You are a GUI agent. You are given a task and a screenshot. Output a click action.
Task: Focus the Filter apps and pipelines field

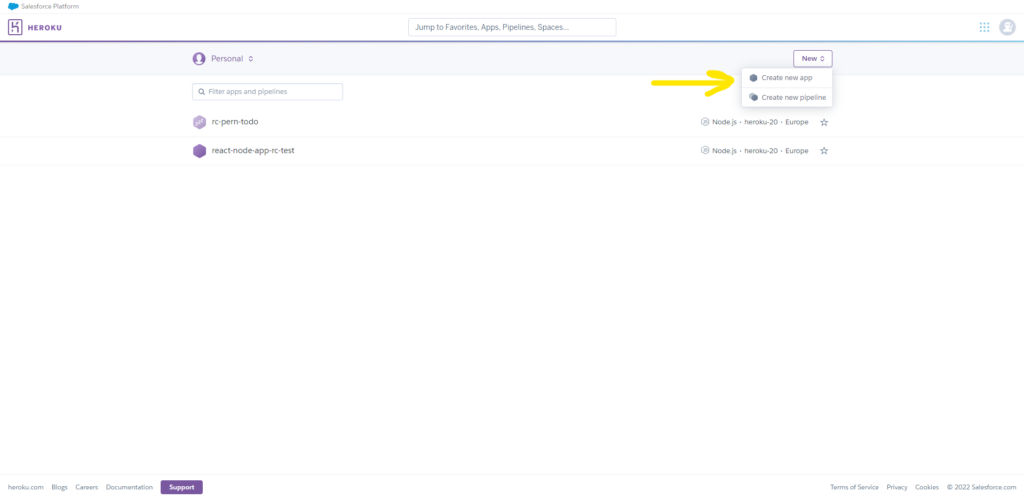pyautogui.click(x=267, y=92)
